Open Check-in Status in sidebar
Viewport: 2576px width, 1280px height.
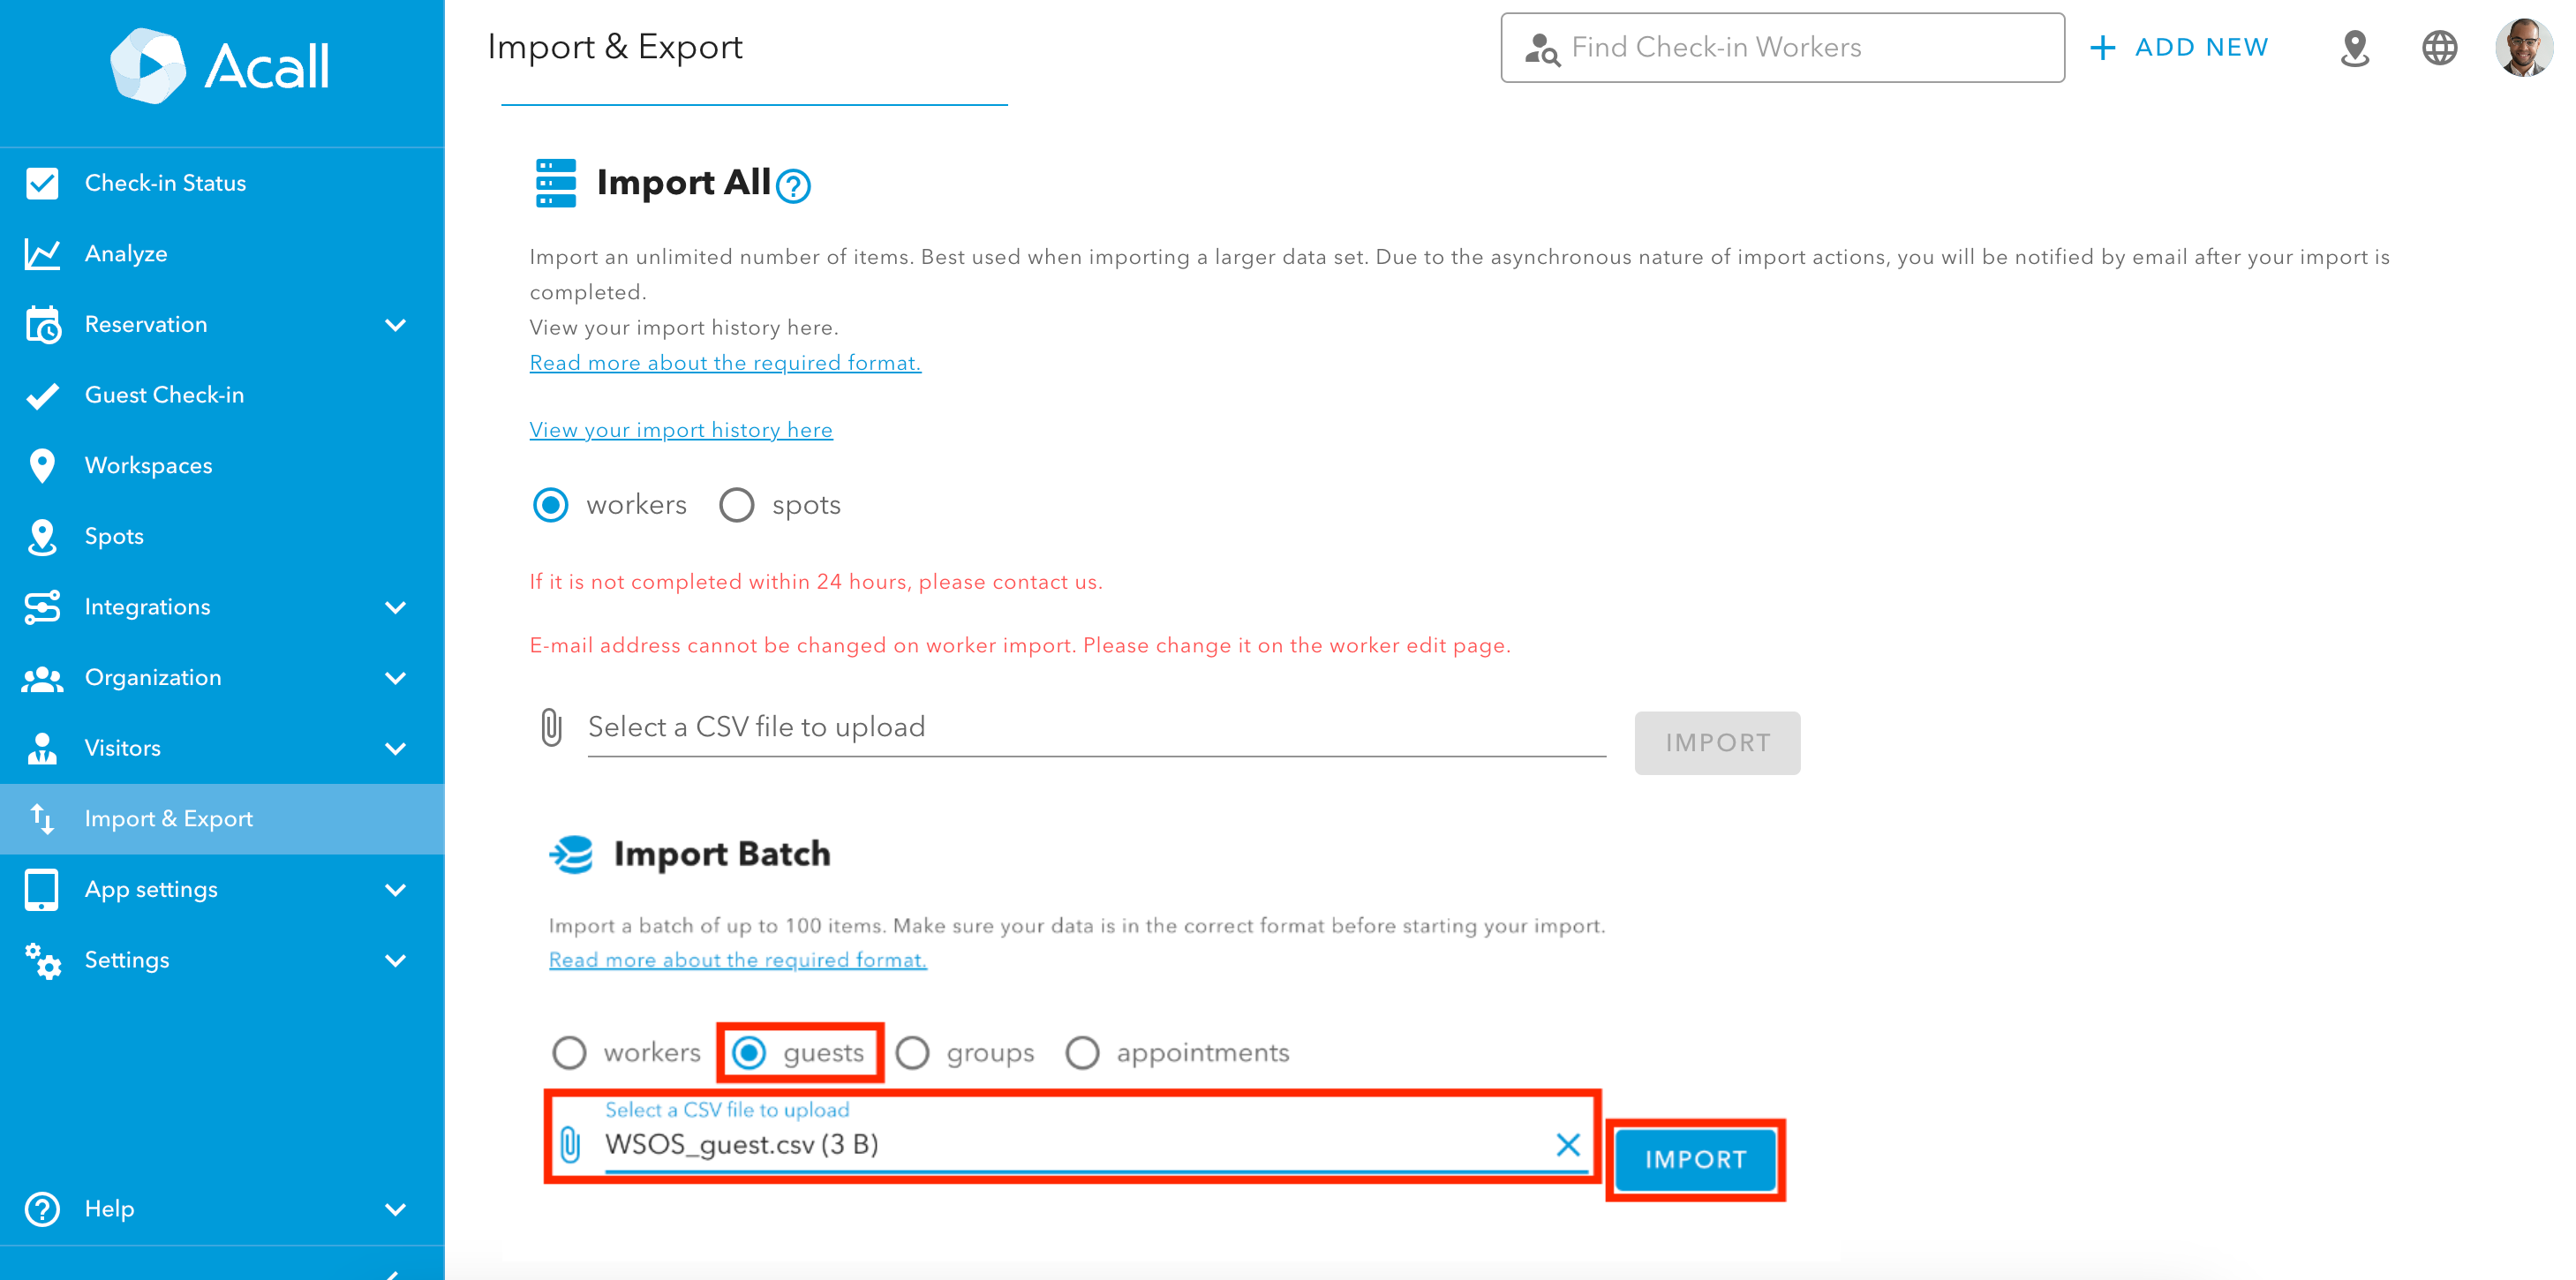(x=165, y=183)
